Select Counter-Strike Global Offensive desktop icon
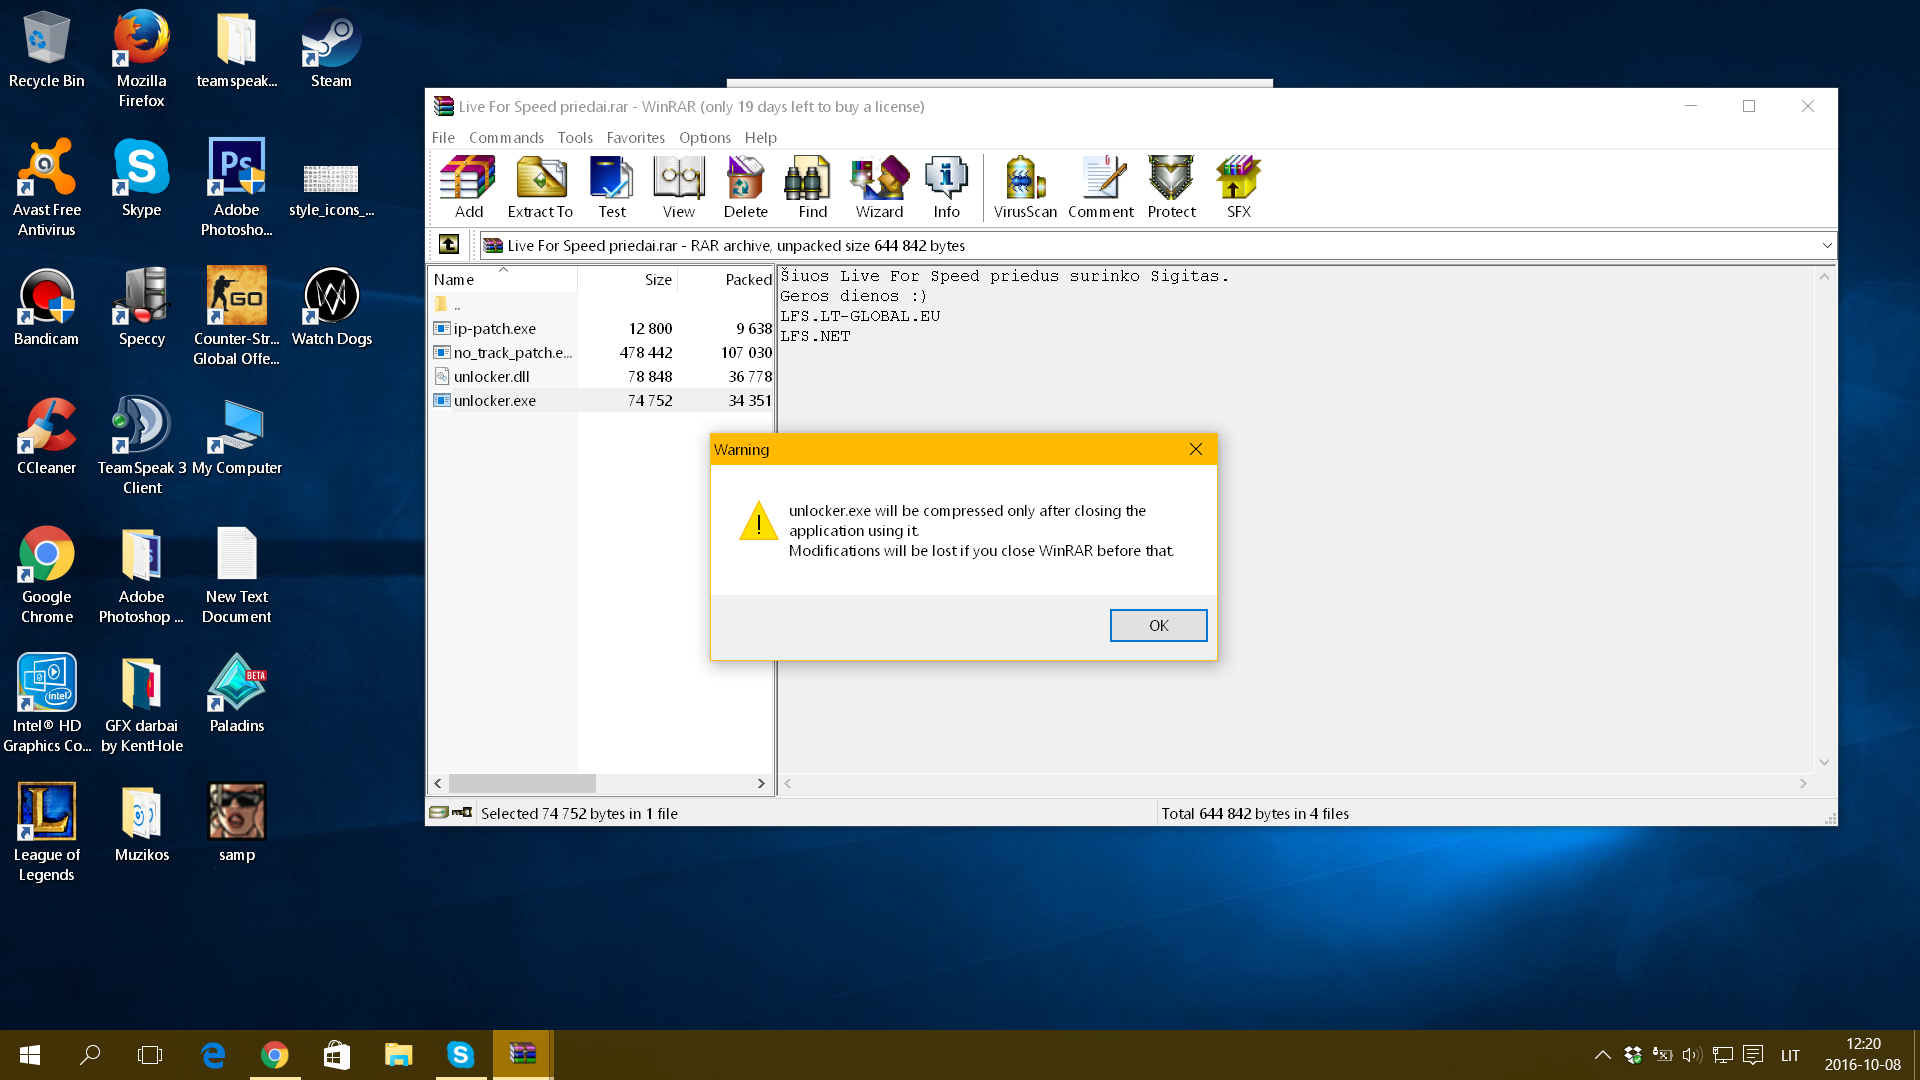Image resolution: width=1920 pixels, height=1080 pixels. click(x=236, y=316)
